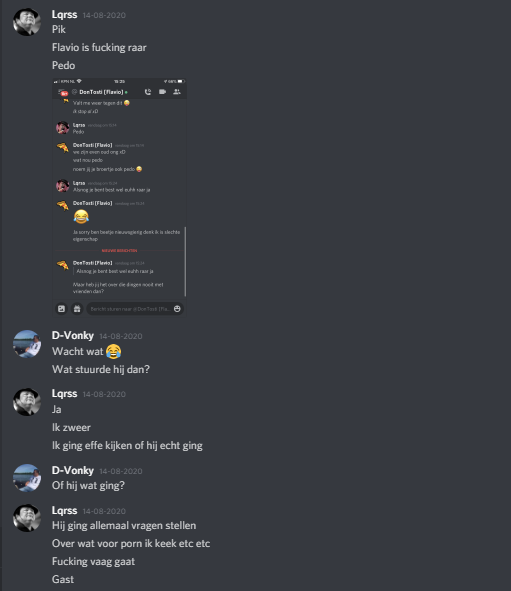This screenshot has width=511, height=591.
Task: Click the menu icon with red badge
Action: pos(62,92)
